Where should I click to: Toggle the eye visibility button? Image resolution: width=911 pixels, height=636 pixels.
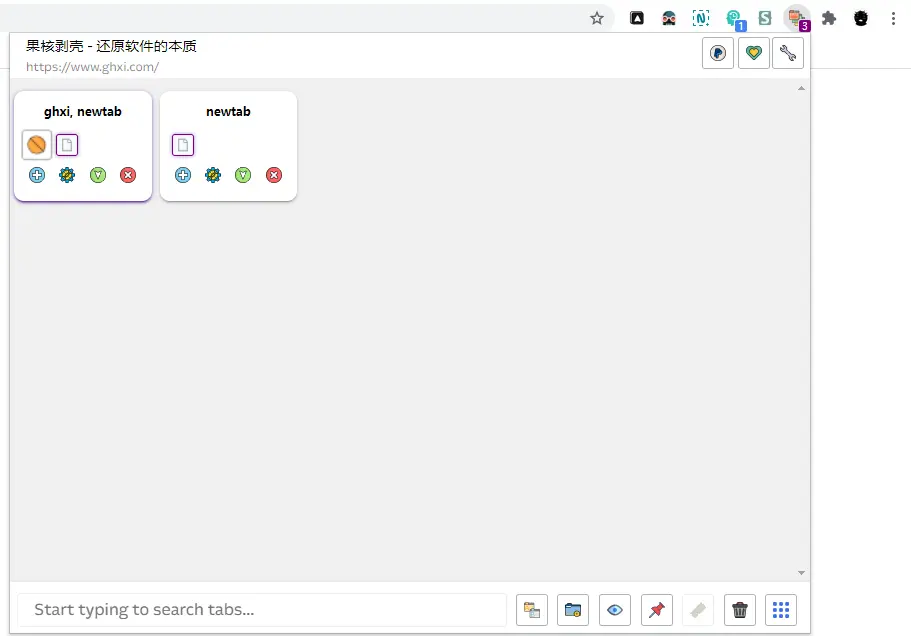click(x=615, y=610)
